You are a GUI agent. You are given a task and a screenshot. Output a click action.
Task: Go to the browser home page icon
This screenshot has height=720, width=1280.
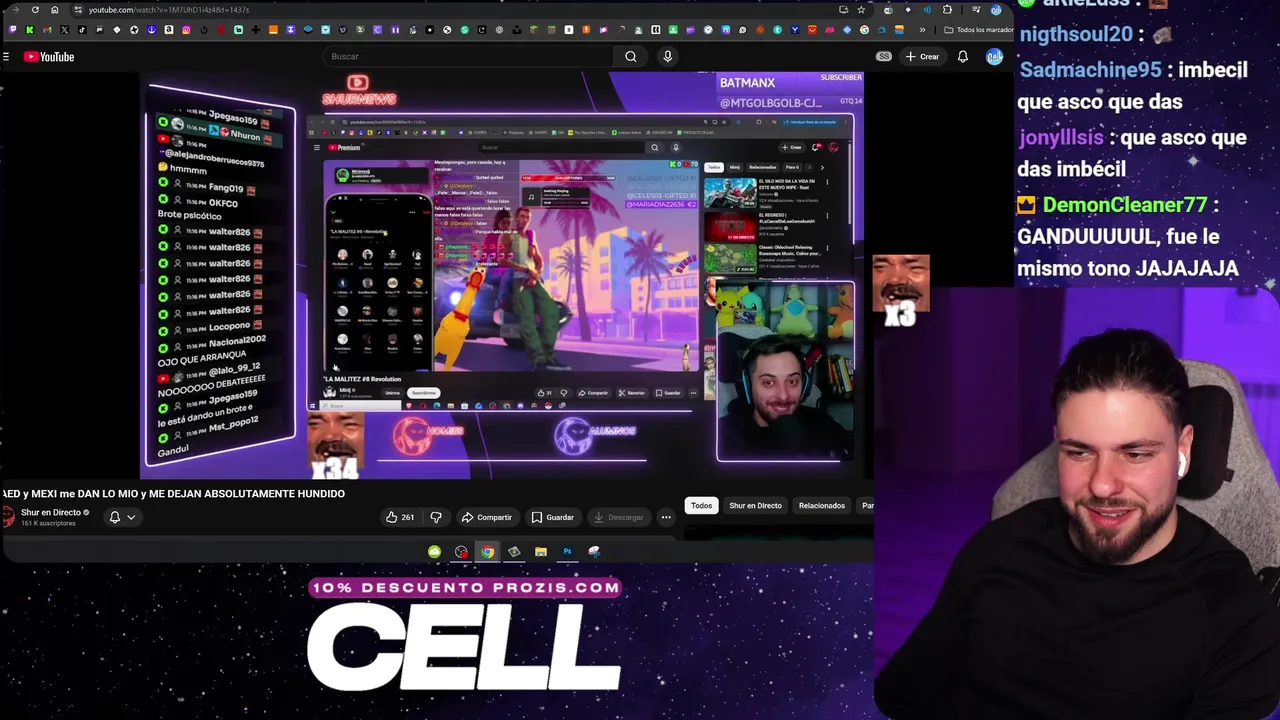tap(55, 10)
